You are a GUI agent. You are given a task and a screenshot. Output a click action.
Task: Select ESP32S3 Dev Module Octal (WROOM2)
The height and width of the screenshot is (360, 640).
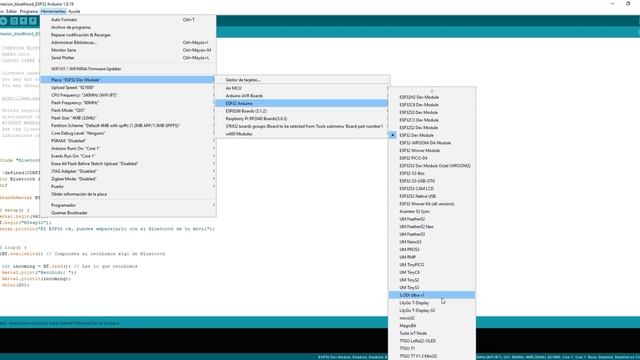point(432,166)
